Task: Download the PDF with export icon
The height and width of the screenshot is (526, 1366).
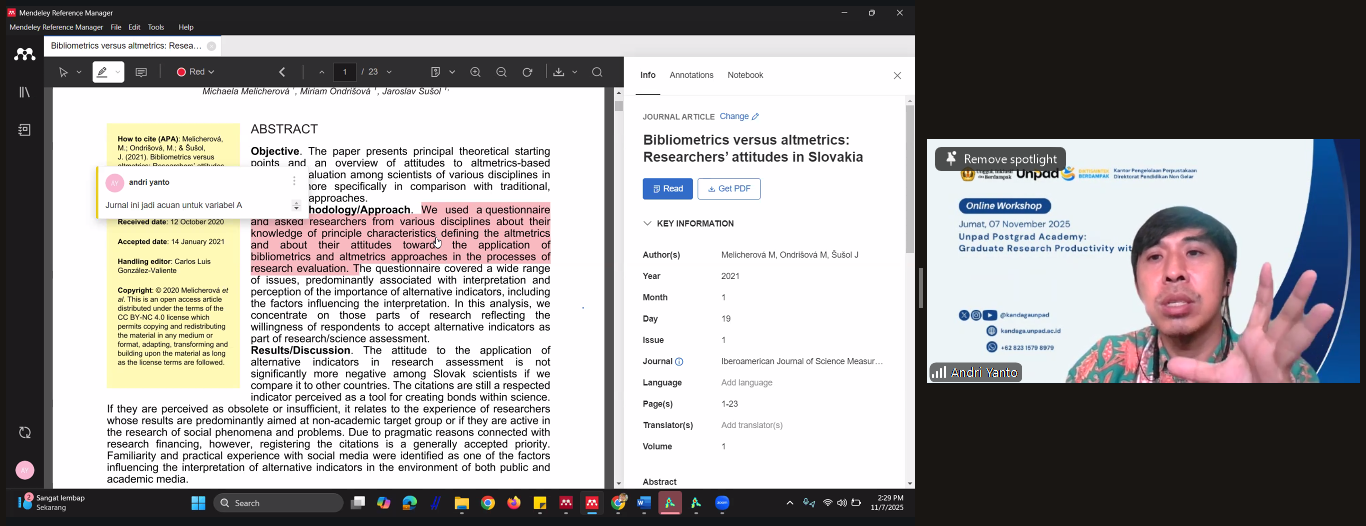Action: [x=558, y=72]
